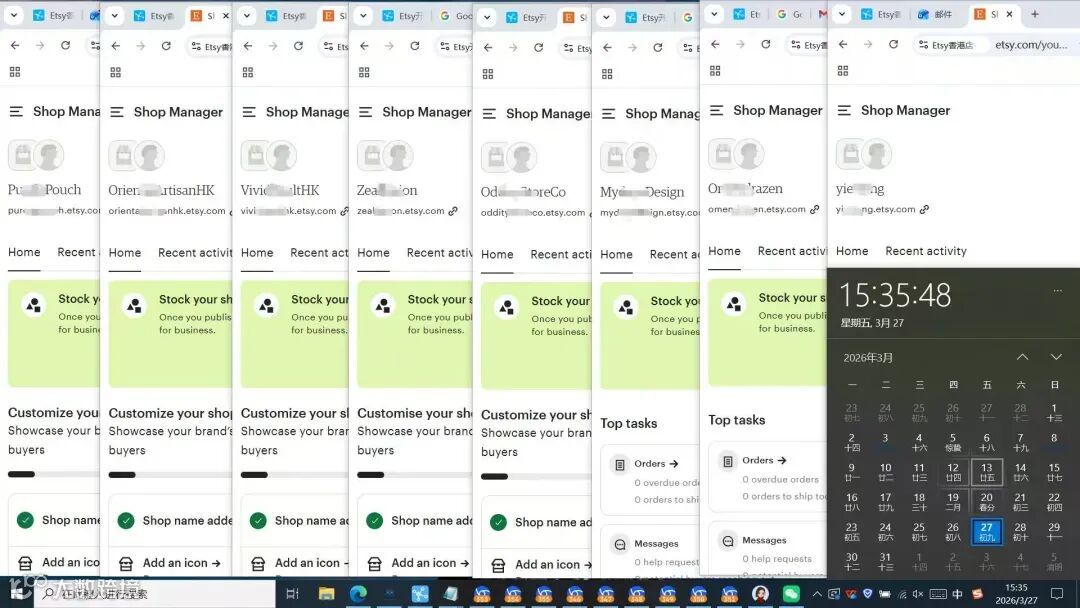Viewport: 1080px width, 608px height.
Task: Click customize progress bar in StoreCo window
Action: [x=536, y=476]
